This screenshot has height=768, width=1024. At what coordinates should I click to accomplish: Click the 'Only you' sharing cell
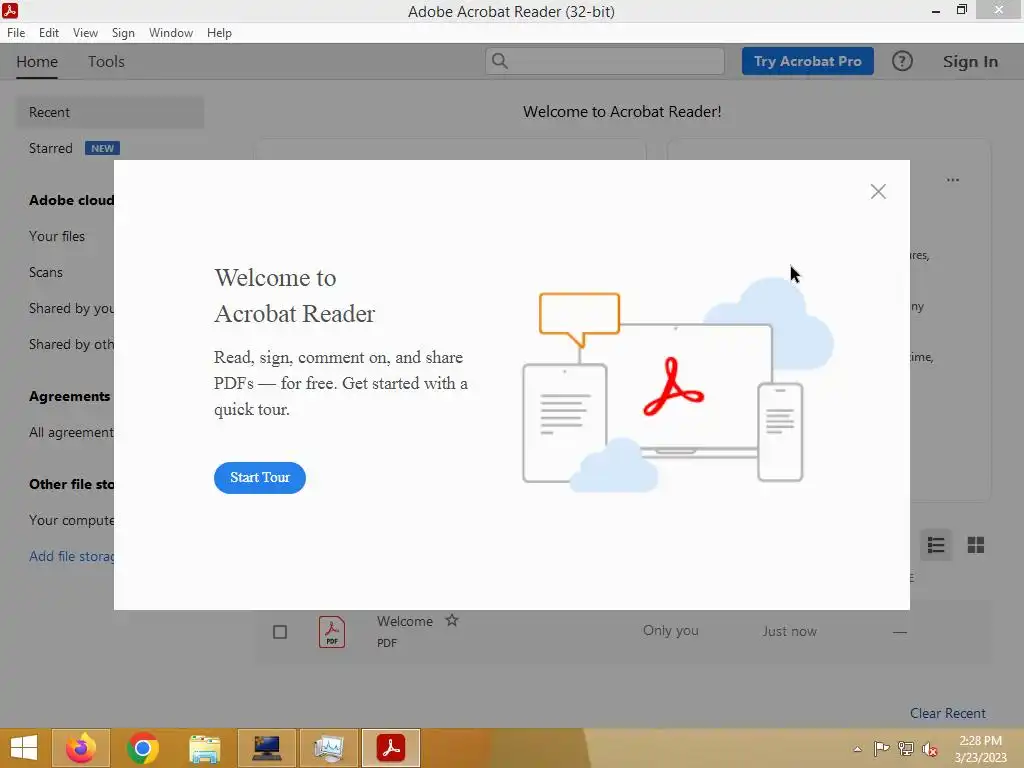click(x=671, y=631)
